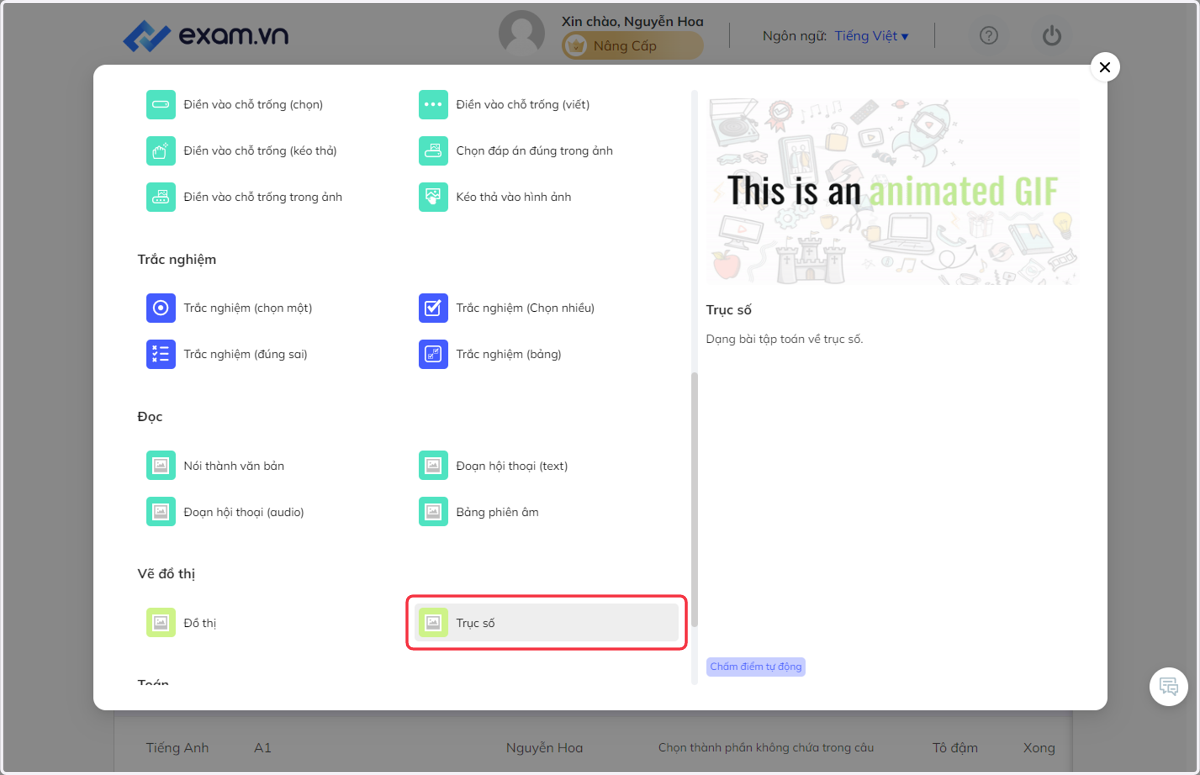Click the 'Điền vào chỗ trống trong ảnh' icon

161,197
